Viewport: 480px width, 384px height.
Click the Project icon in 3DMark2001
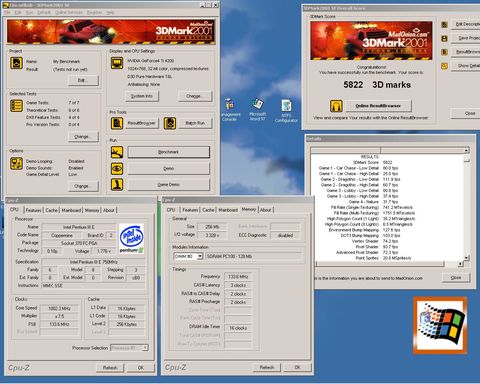point(16,63)
